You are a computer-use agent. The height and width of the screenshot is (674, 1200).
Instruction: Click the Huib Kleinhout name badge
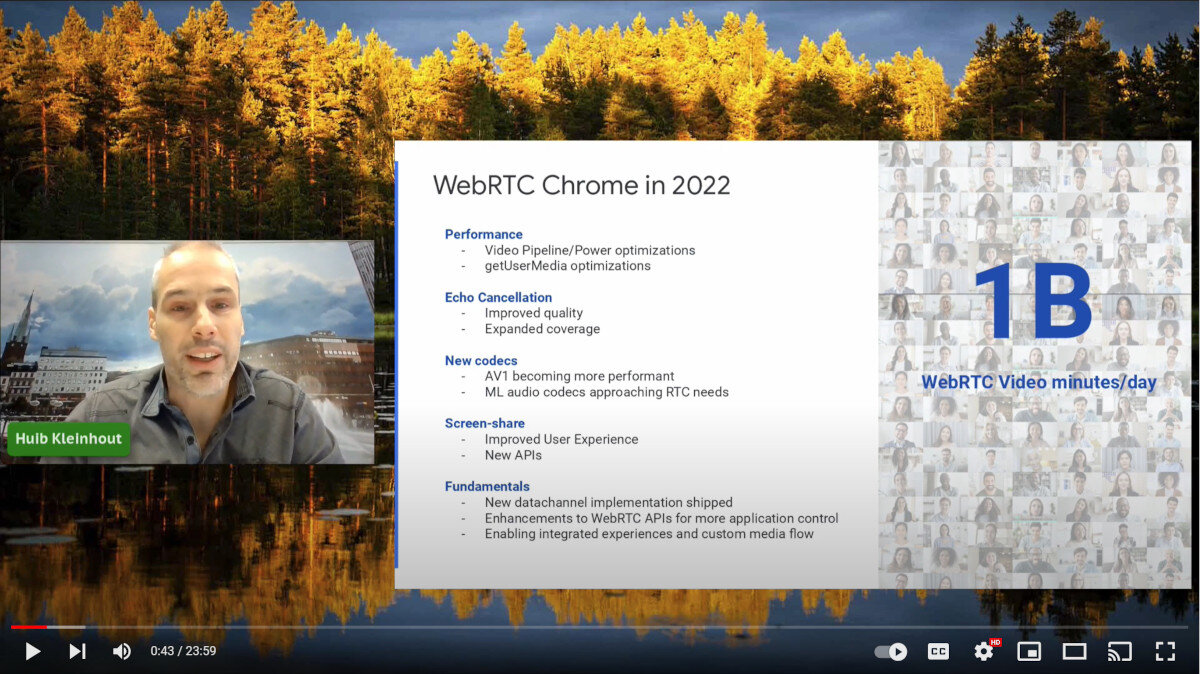[x=68, y=439]
